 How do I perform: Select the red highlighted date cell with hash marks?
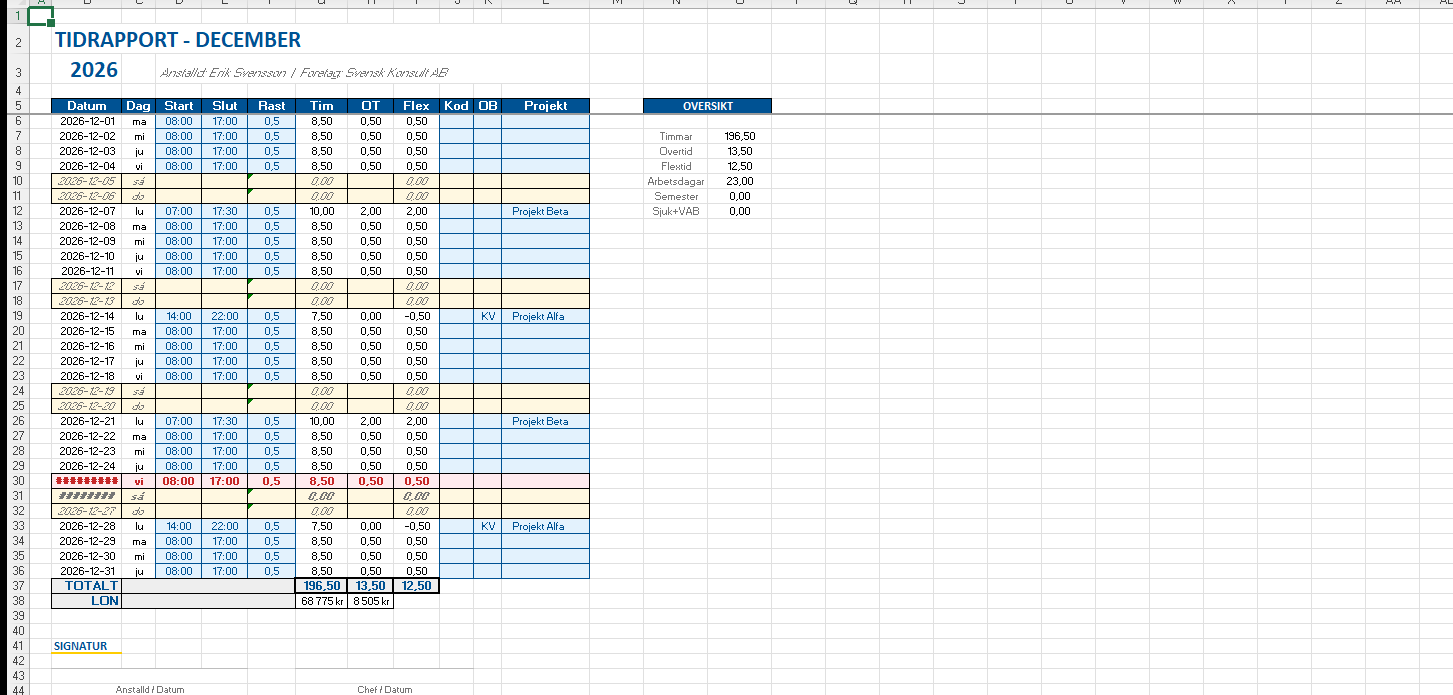pyautogui.click(x=86, y=481)
